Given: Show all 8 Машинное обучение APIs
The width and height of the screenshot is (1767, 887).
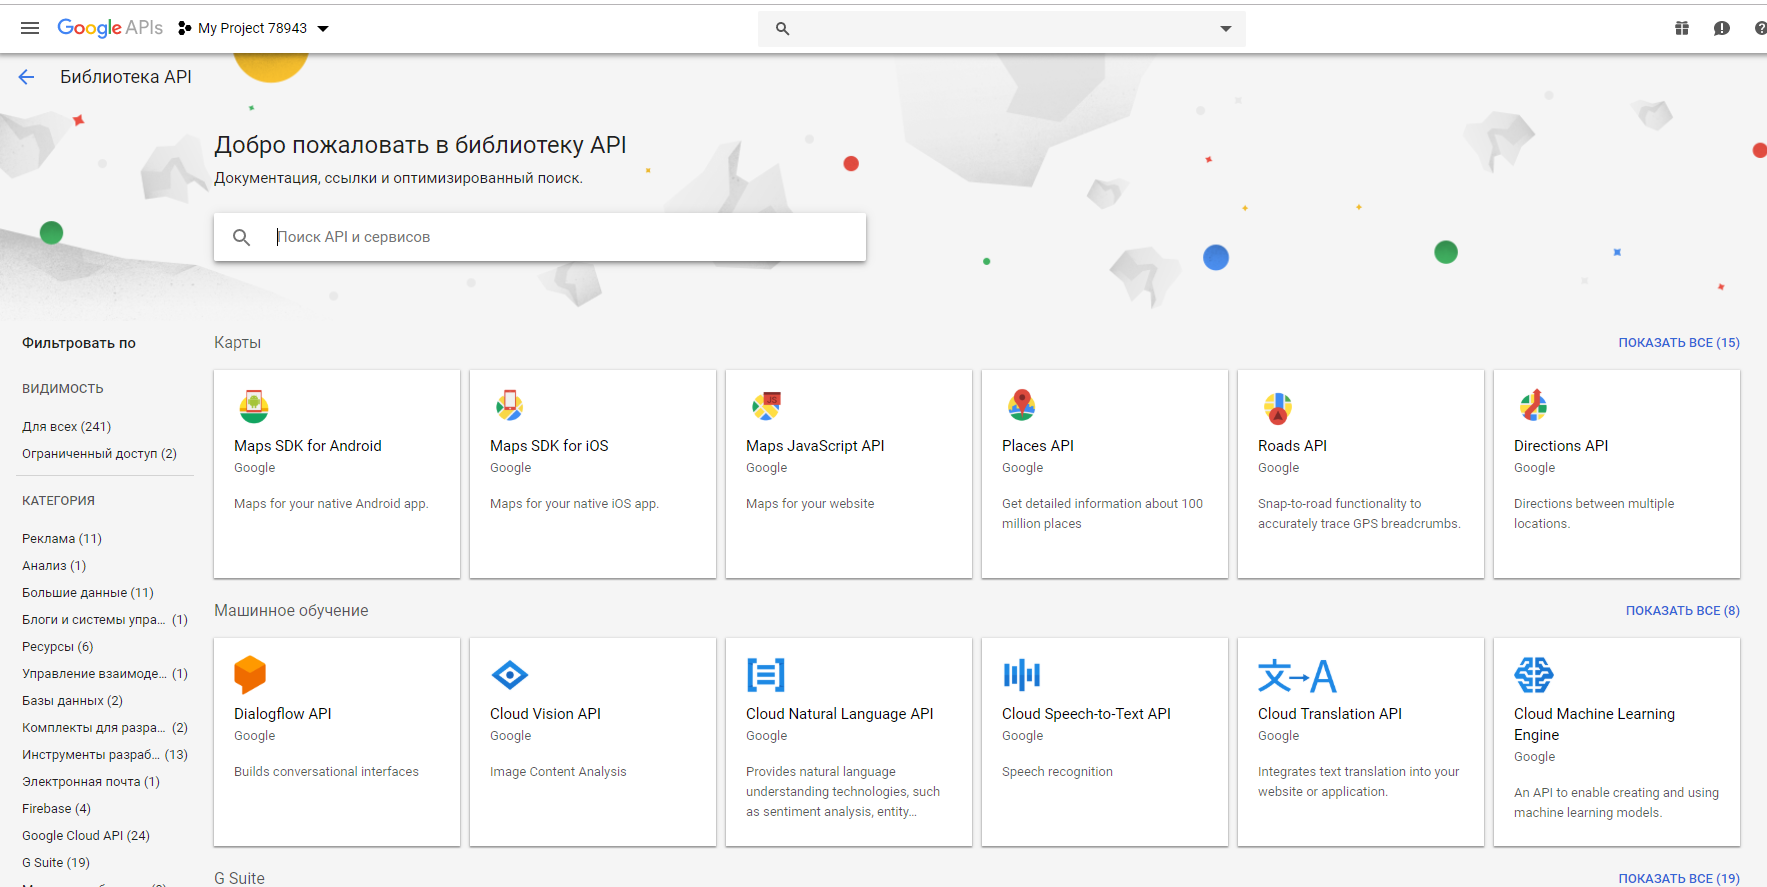Looking at the screenshot, I should 1683,611.
